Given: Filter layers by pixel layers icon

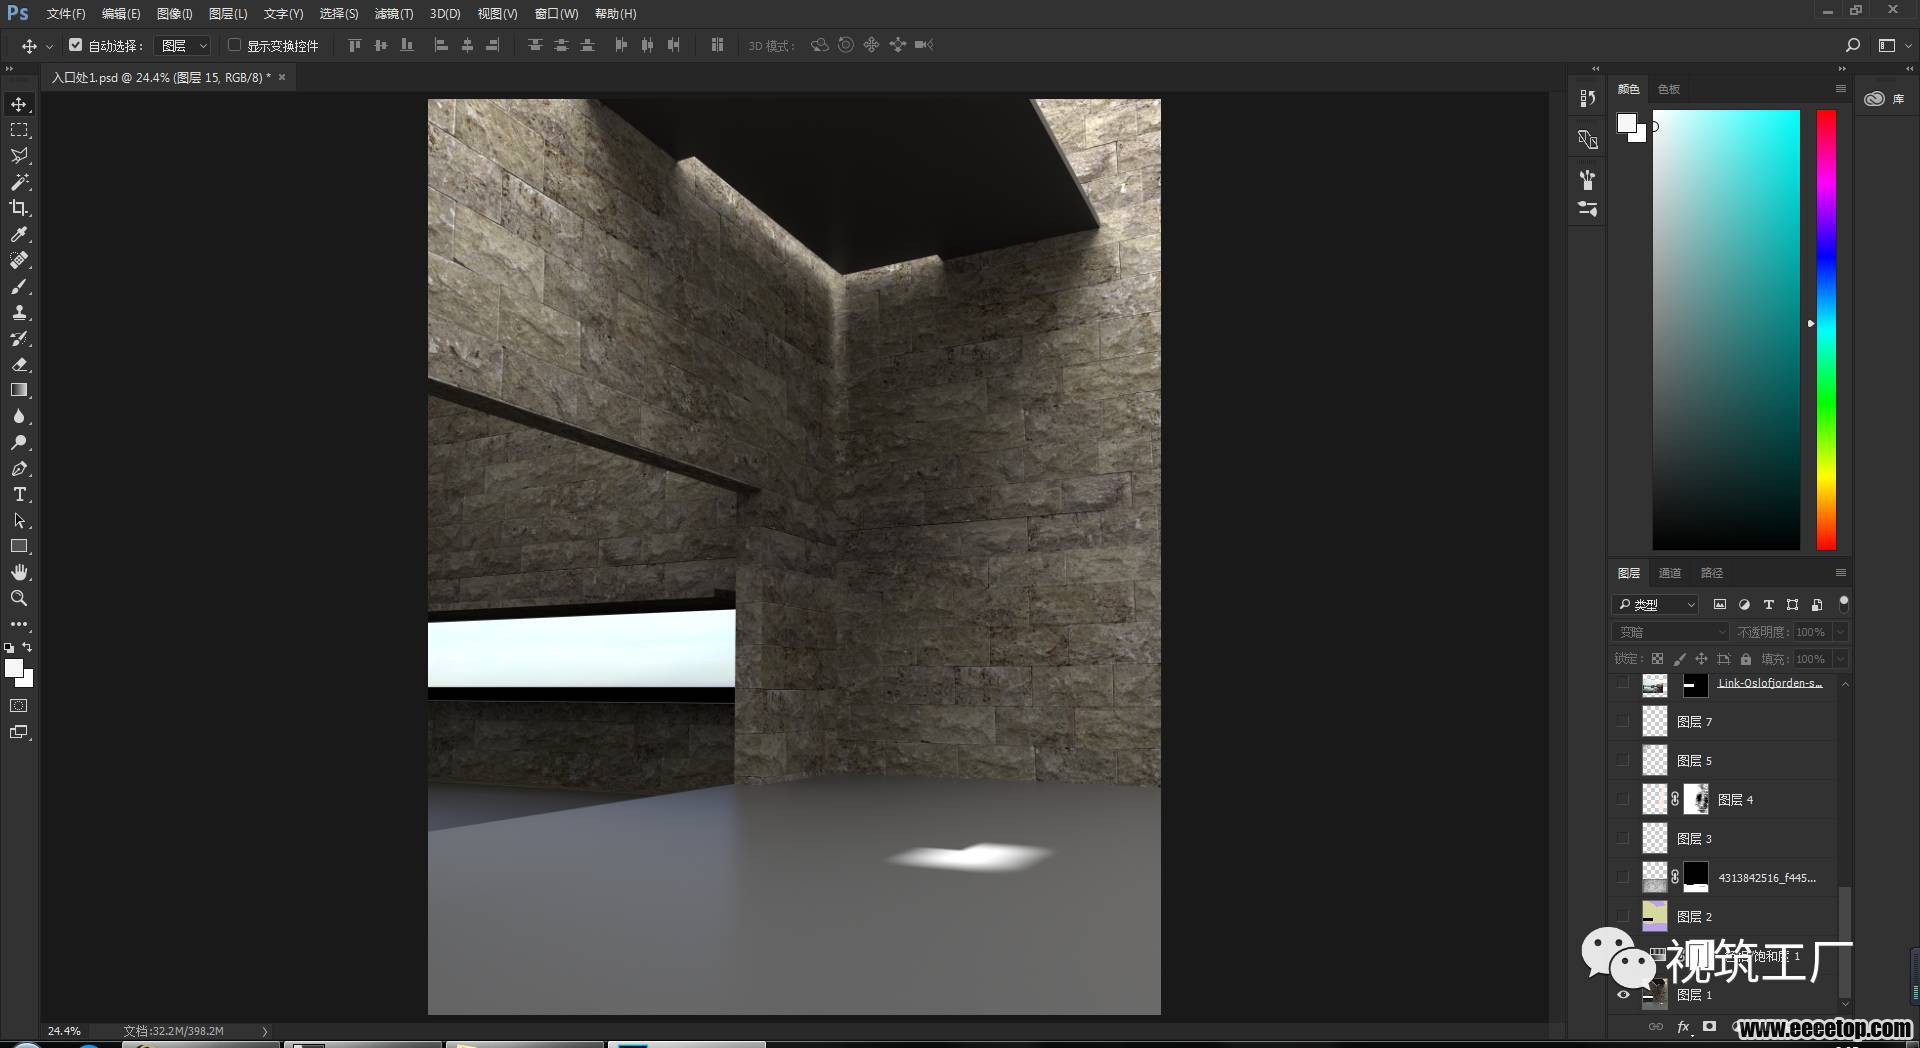Looking at the screenshot, I should [1720, 604].
